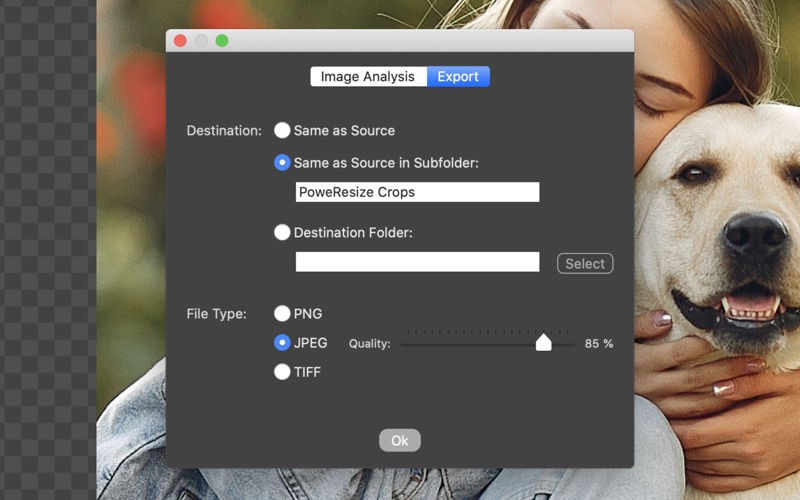Focus the empty Destination Folder path field
This screenshot has height=500, width=800.
[417, 262]
